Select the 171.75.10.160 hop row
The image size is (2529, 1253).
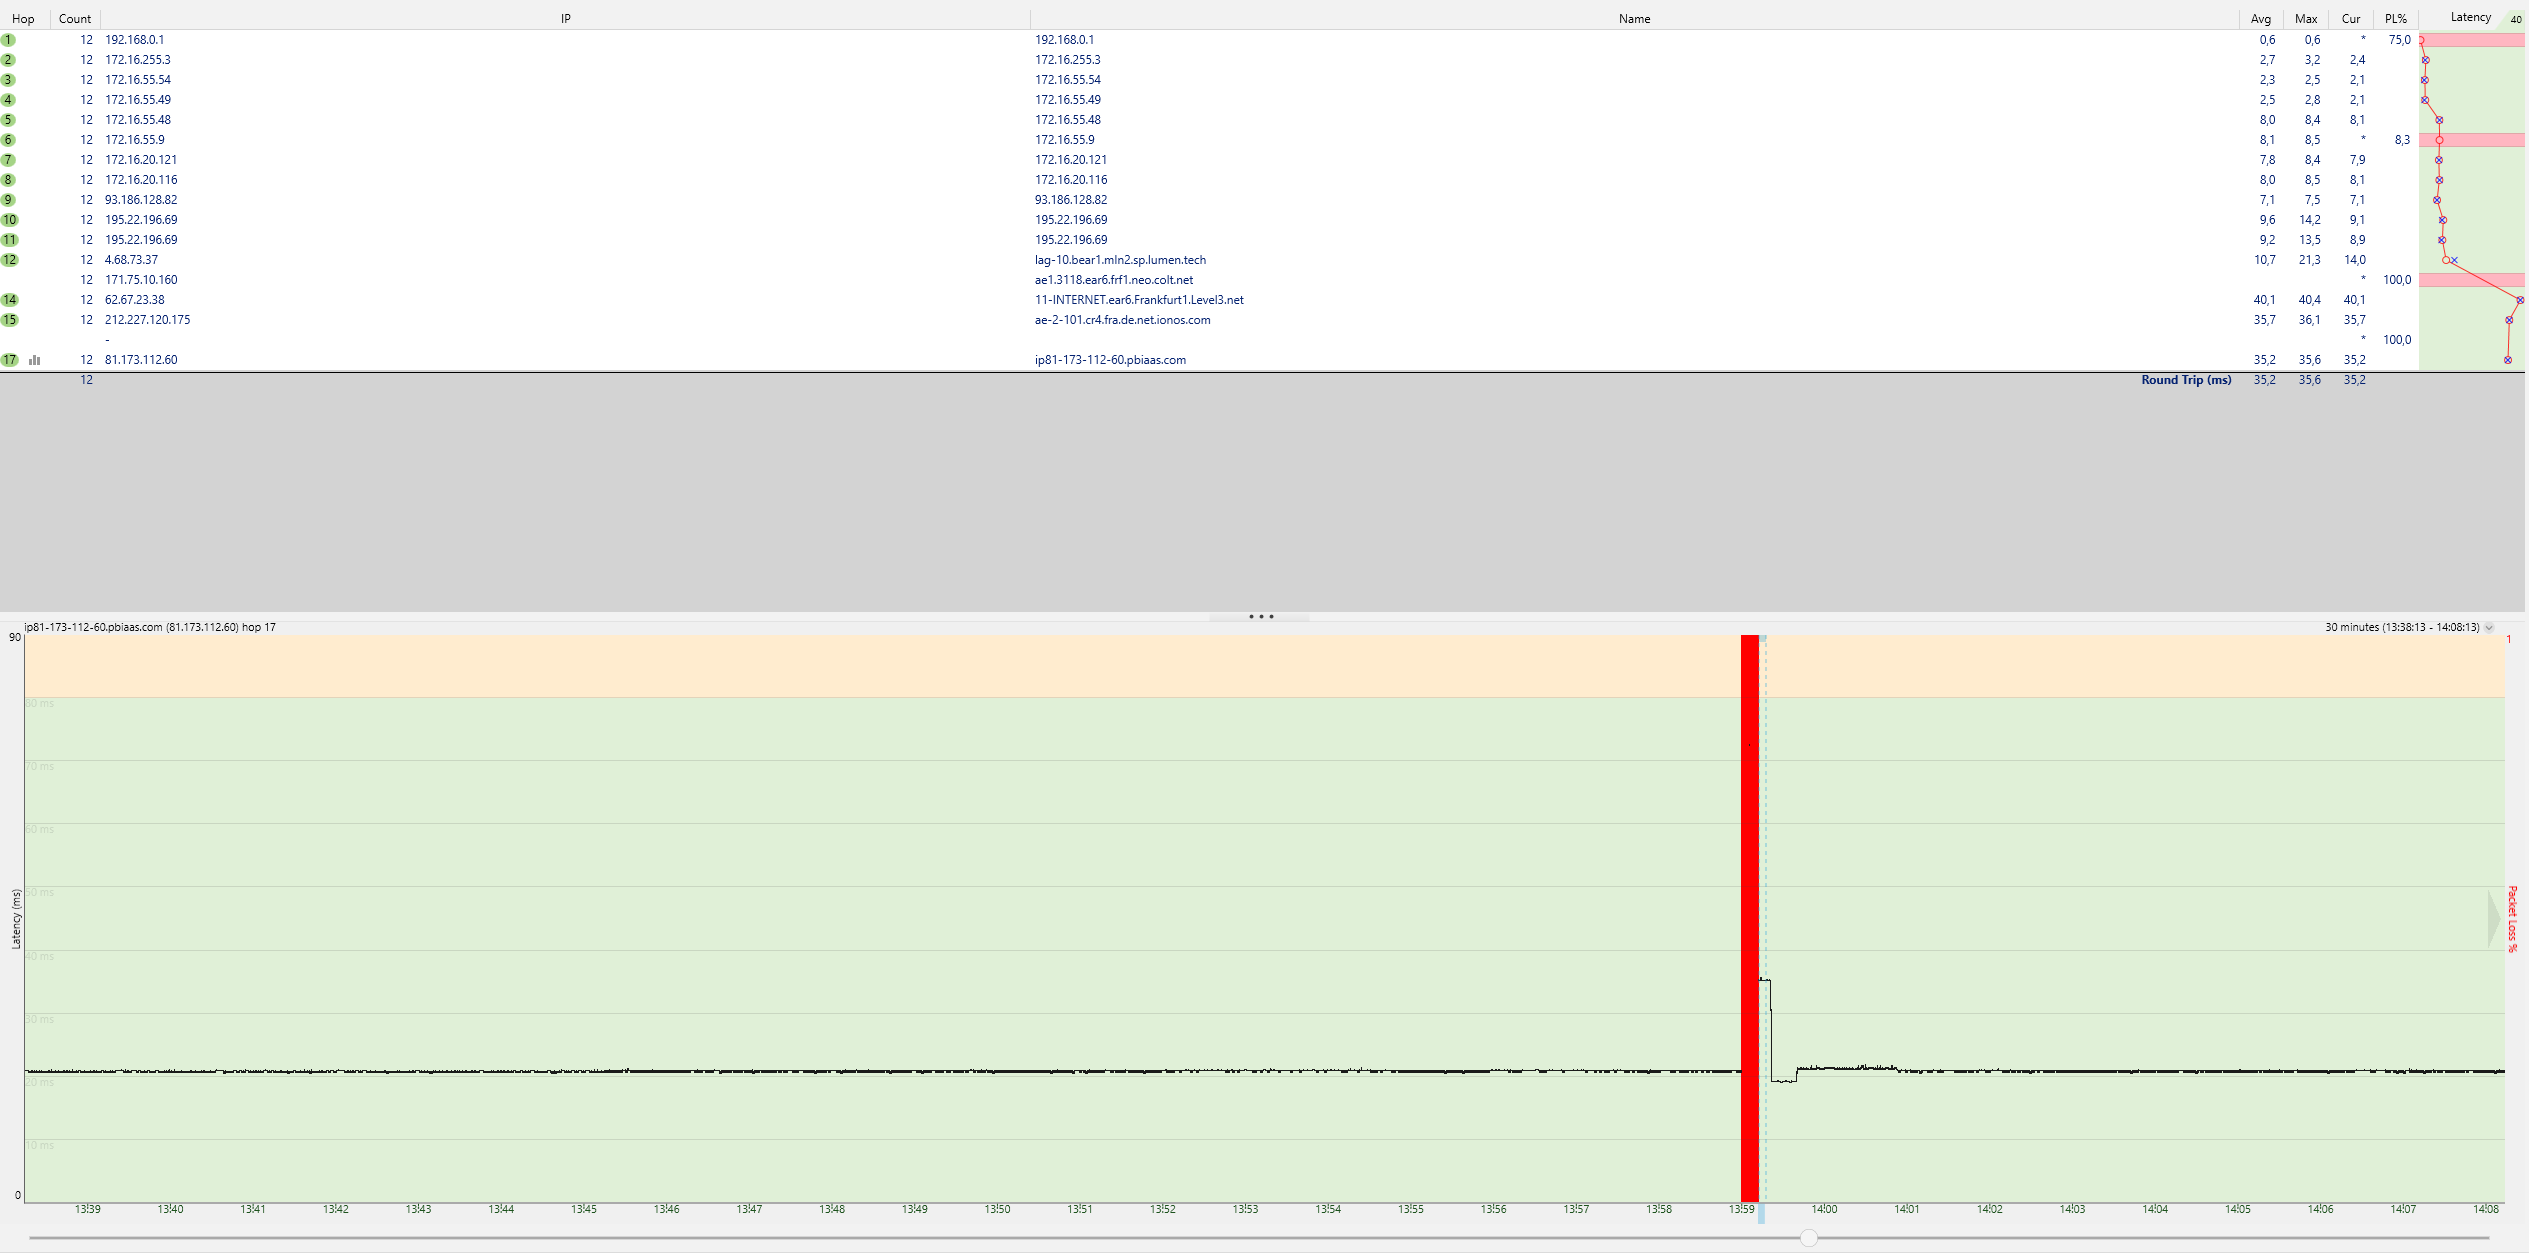pos(141,280)
